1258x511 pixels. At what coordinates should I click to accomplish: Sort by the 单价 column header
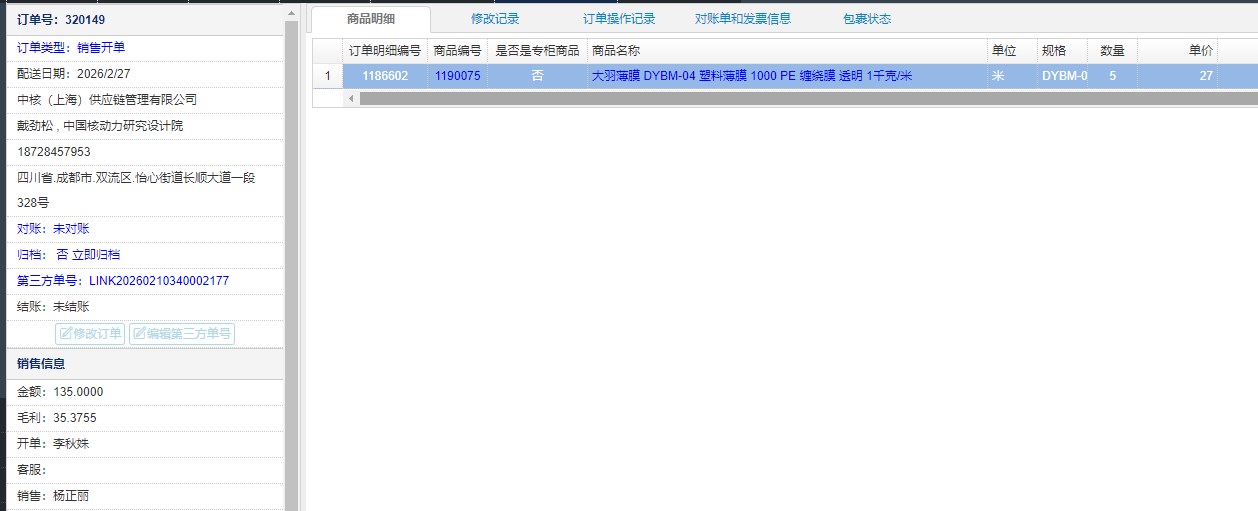1200,50
